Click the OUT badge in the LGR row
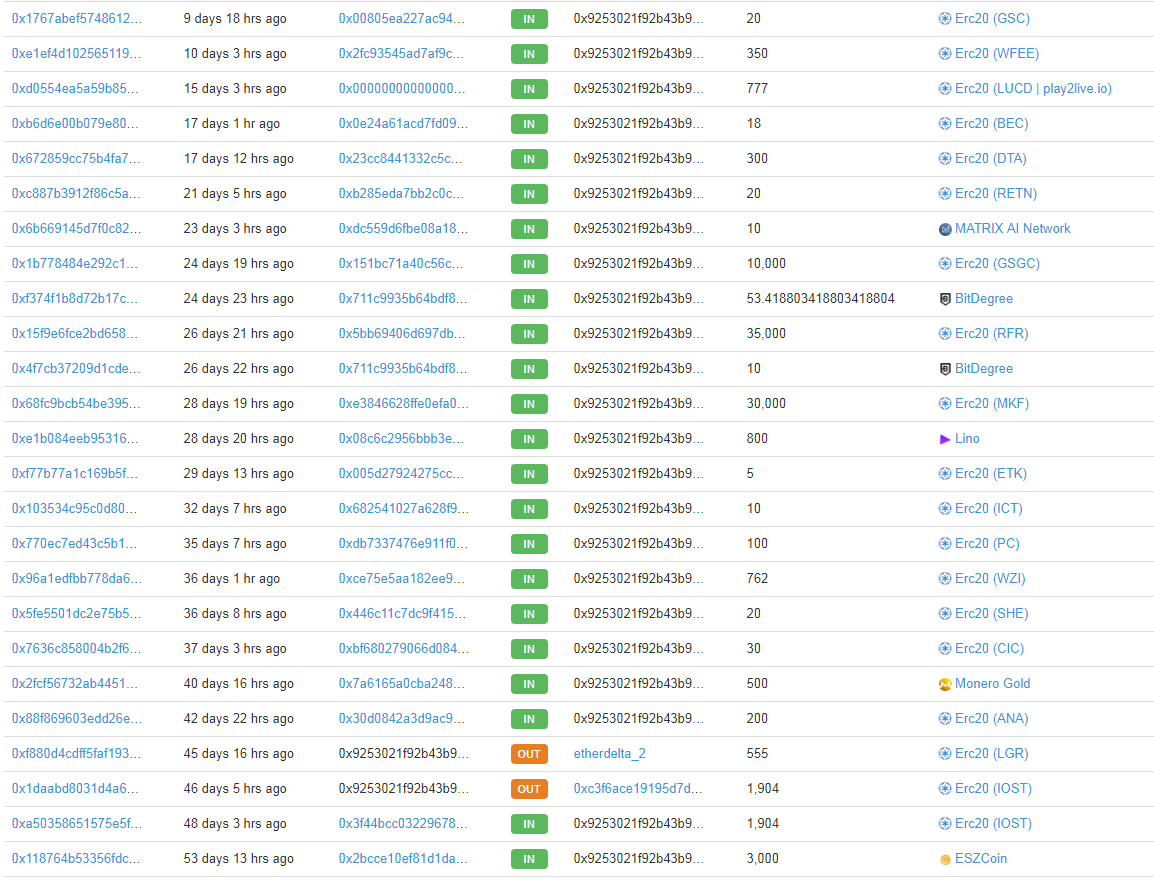This screenshot has width=1154, height=879. pyautogui.click(x=529, y=754)
